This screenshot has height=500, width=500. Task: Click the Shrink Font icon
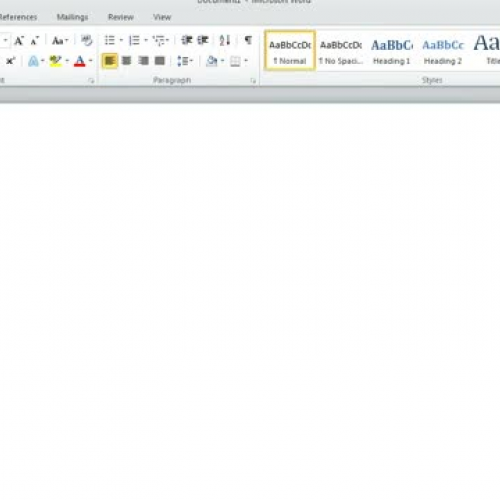(x=35, y=41)
